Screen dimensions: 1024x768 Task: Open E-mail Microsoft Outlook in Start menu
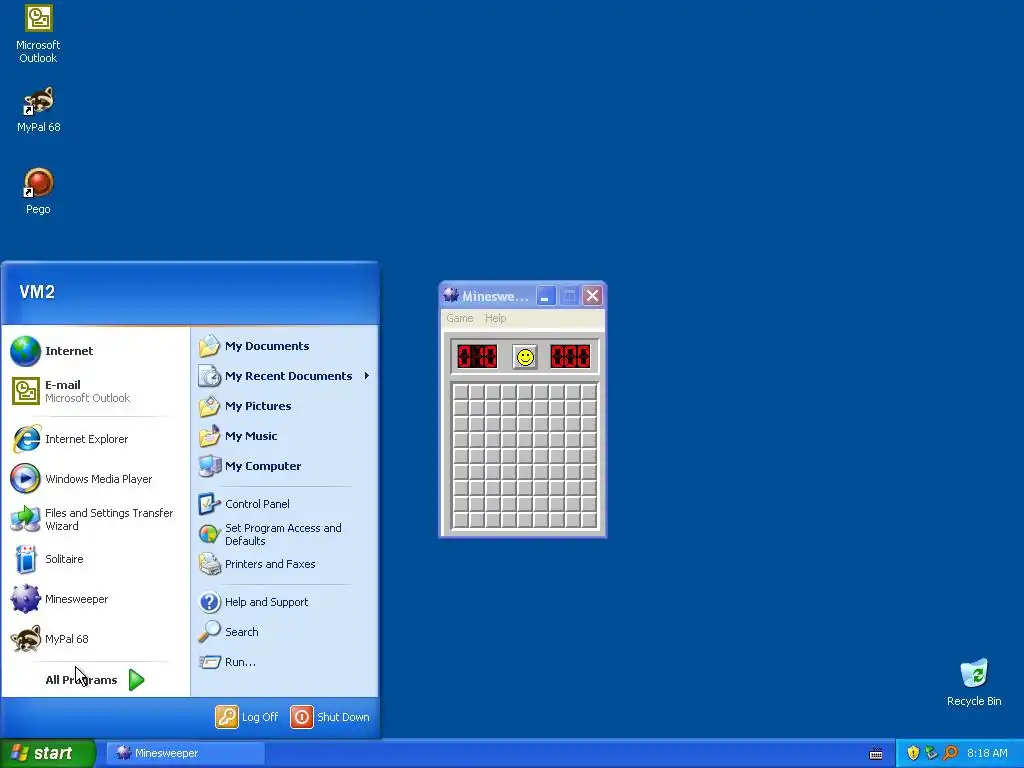pyautogui.click(x=95, y=391)
